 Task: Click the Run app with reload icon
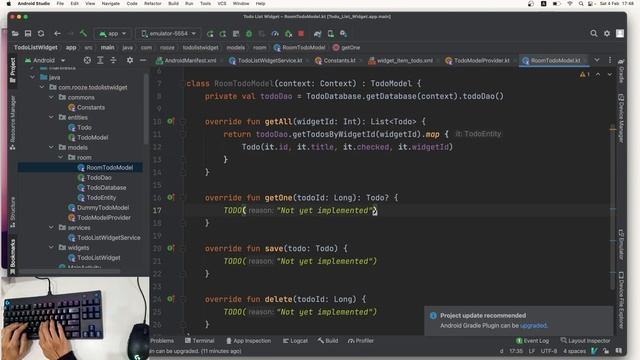coord(210,34)
